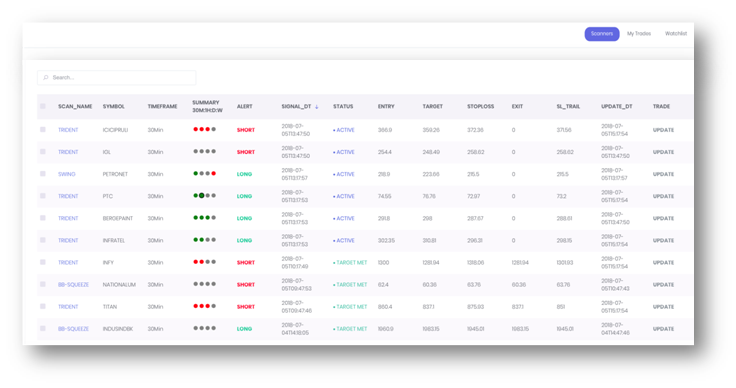This screenshot has width=736, height=388.
Task: Click UPDATE for TITAN trade
Action: pos(663,307)
